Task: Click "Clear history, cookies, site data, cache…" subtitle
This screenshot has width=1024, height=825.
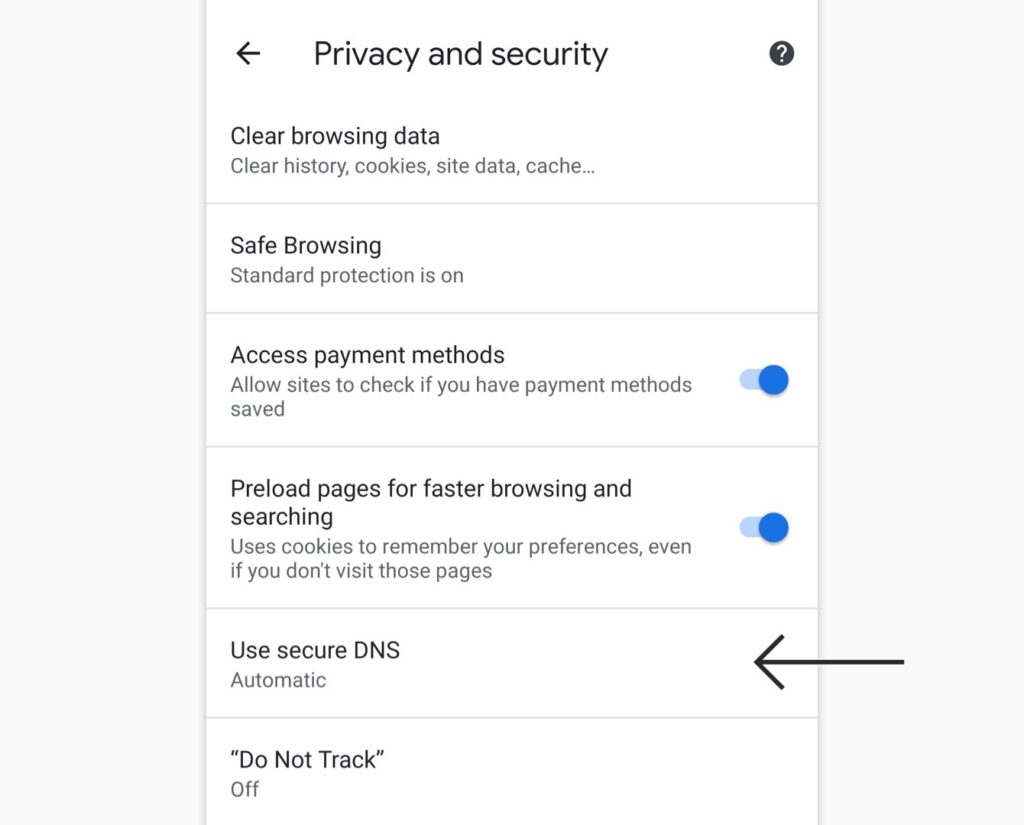Action: (412, 166)
